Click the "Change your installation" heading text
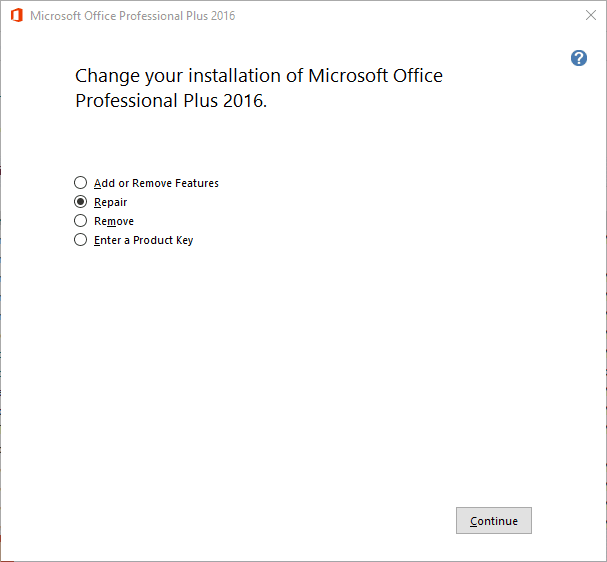 click(x=259, y=88)
